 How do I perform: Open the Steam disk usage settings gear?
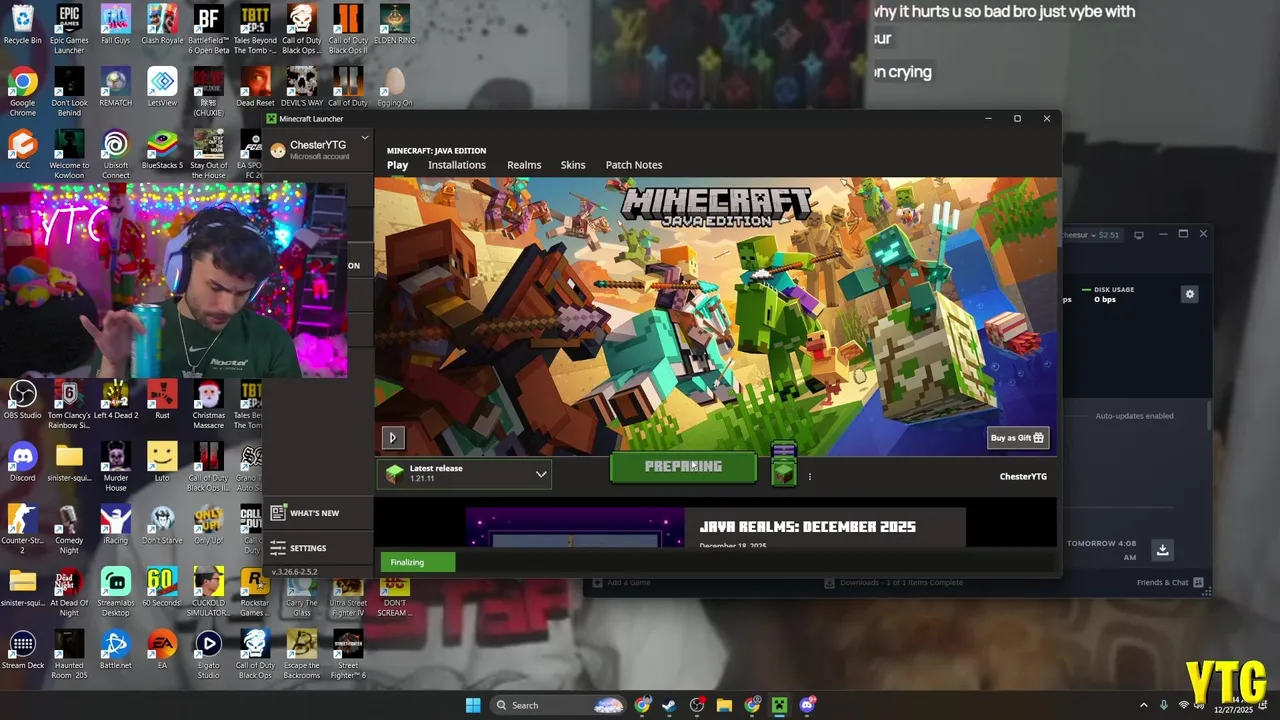click(x=1189, y=294)
